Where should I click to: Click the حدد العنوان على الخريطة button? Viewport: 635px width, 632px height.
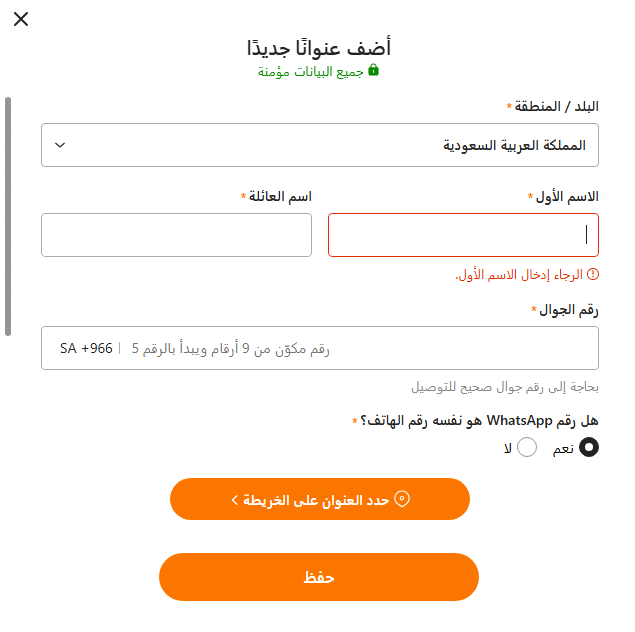tap(319, 499)
